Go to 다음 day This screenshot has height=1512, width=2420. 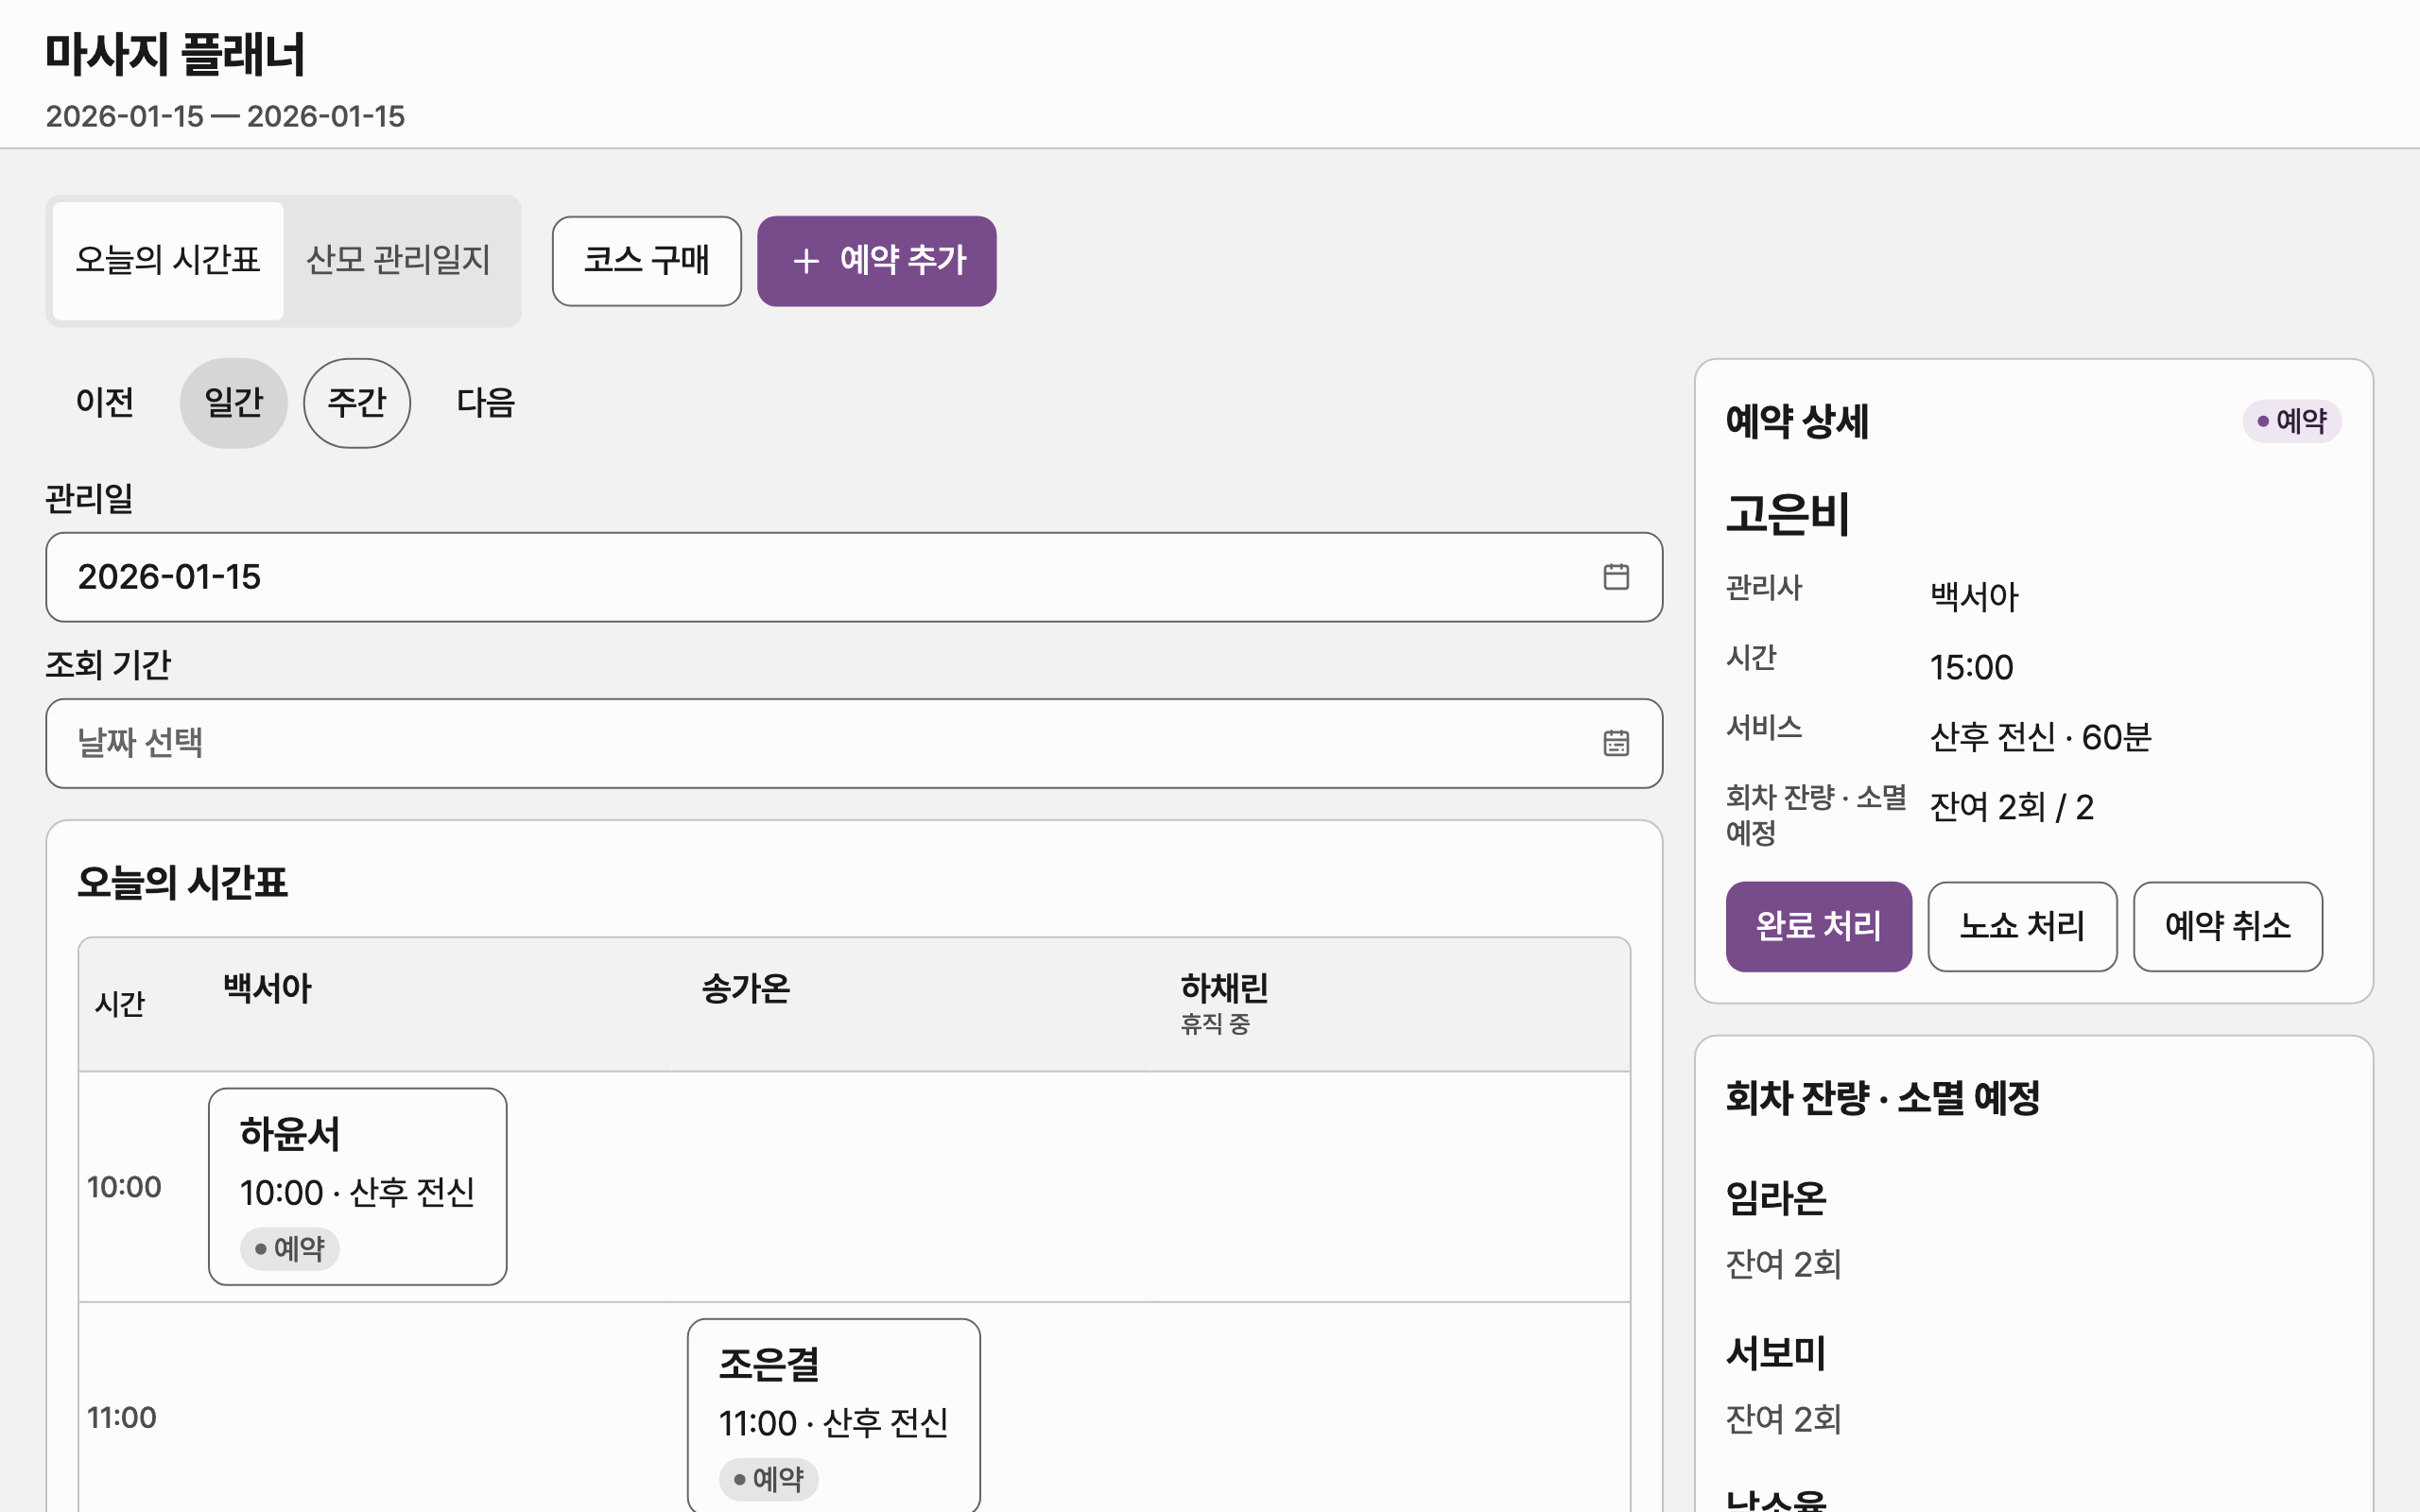pyautogui.click(x=486, y=403)
